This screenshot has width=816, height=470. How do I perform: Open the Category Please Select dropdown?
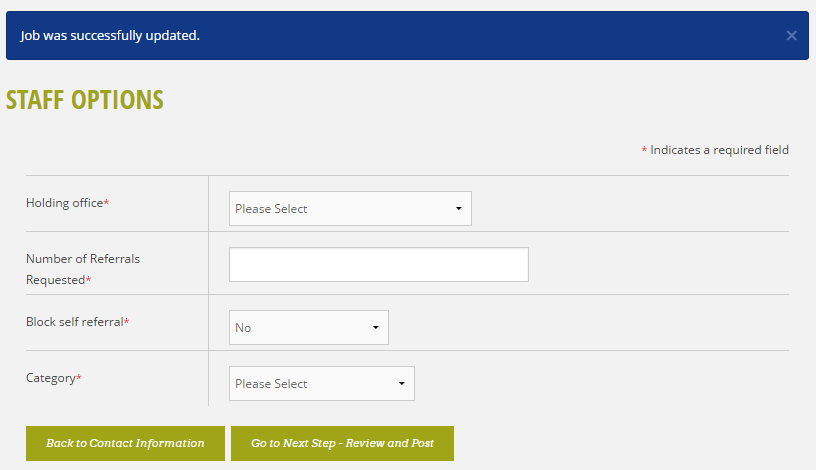click(322, 384)
